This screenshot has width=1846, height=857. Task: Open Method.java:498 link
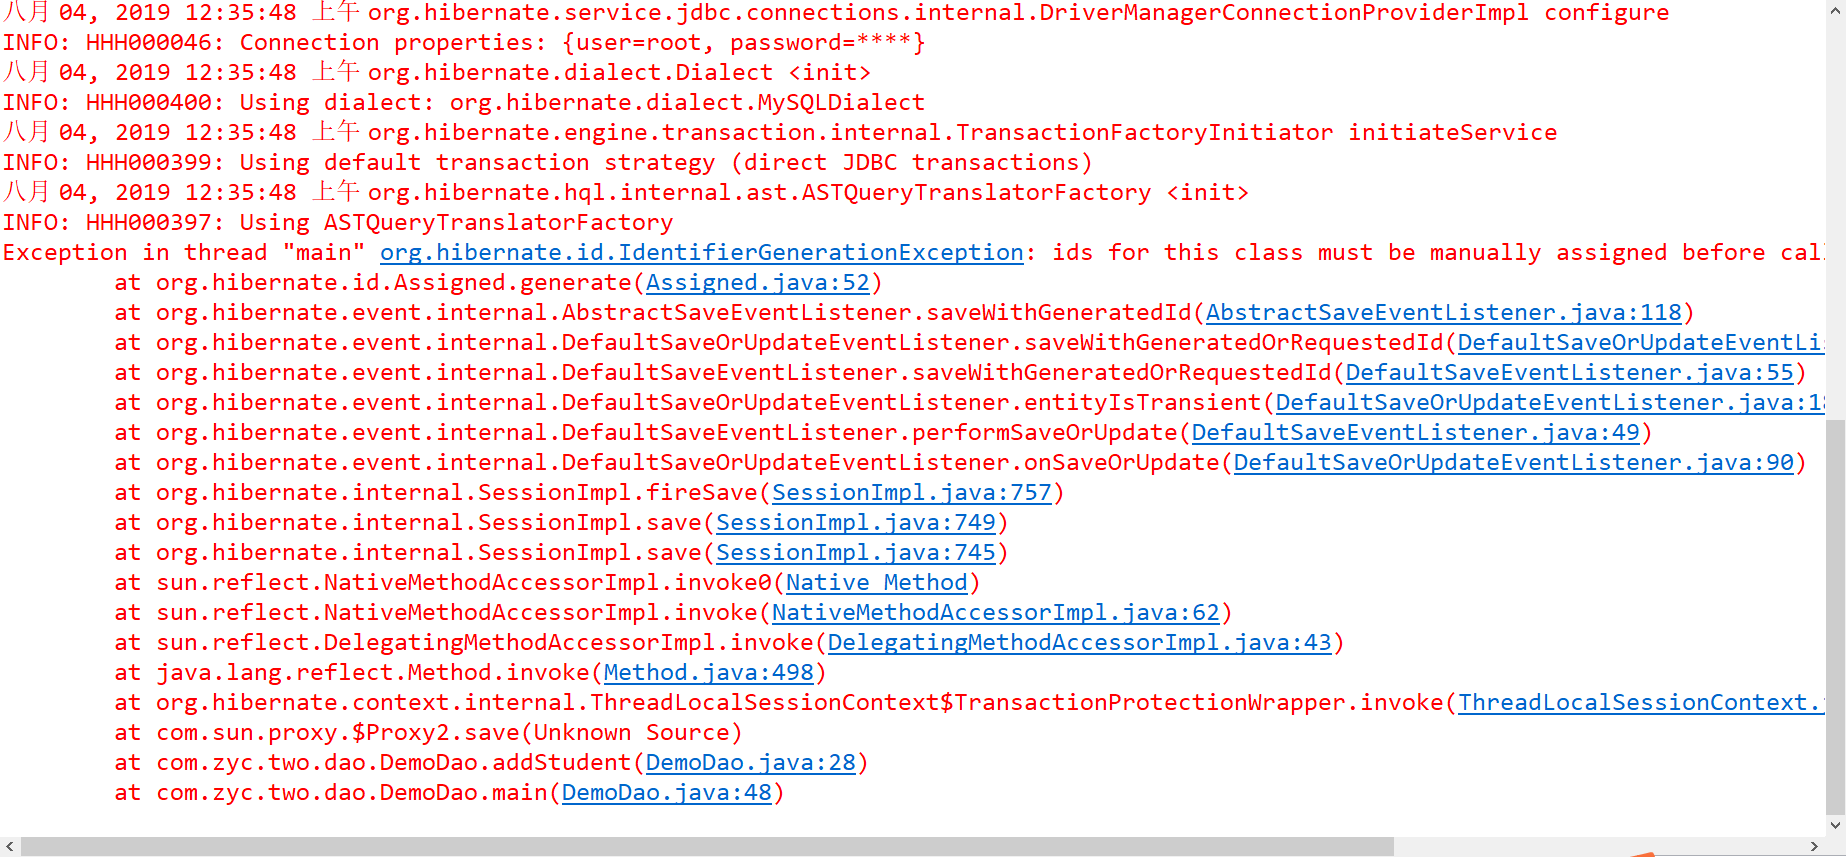tap(709, 672)
